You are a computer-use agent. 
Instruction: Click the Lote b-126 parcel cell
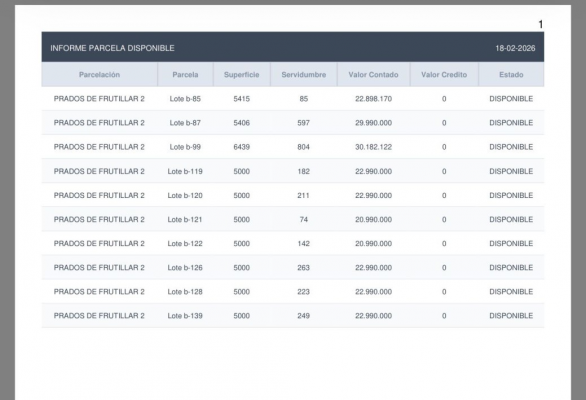(x=185, y=268)
